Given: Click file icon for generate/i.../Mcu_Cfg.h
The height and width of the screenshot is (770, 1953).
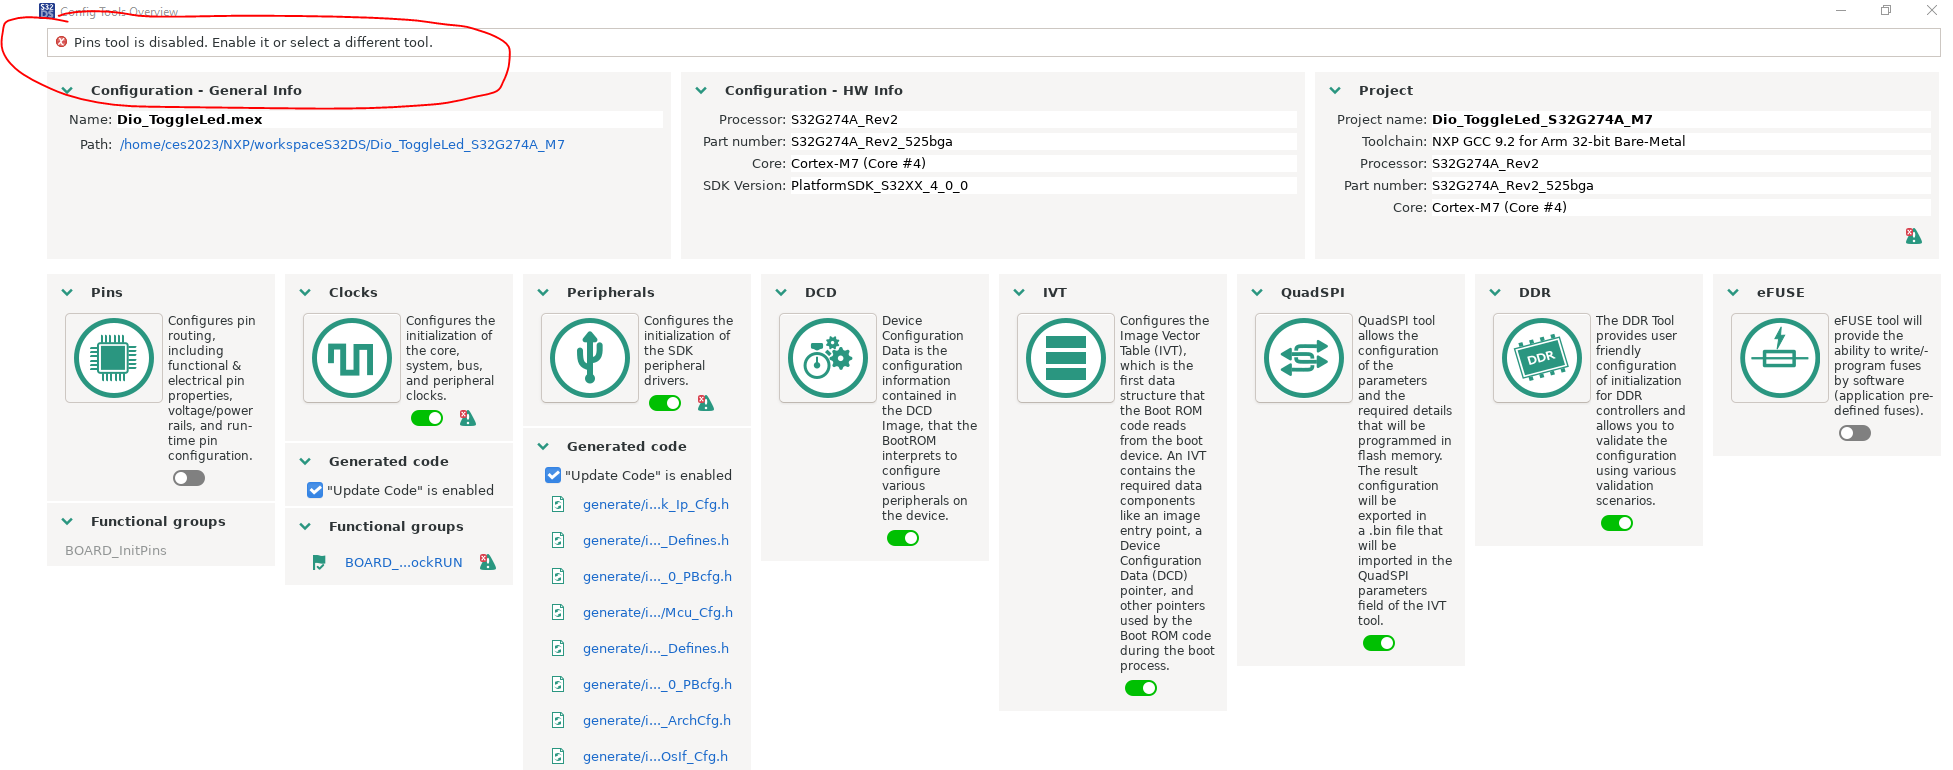Looking at the screenshot, I should 558,612.
